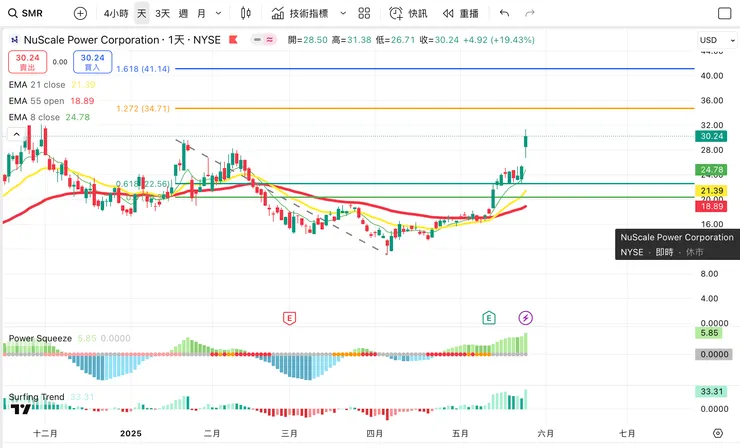
Task: Start bar replay with 重播
Action: pos(461,13)
